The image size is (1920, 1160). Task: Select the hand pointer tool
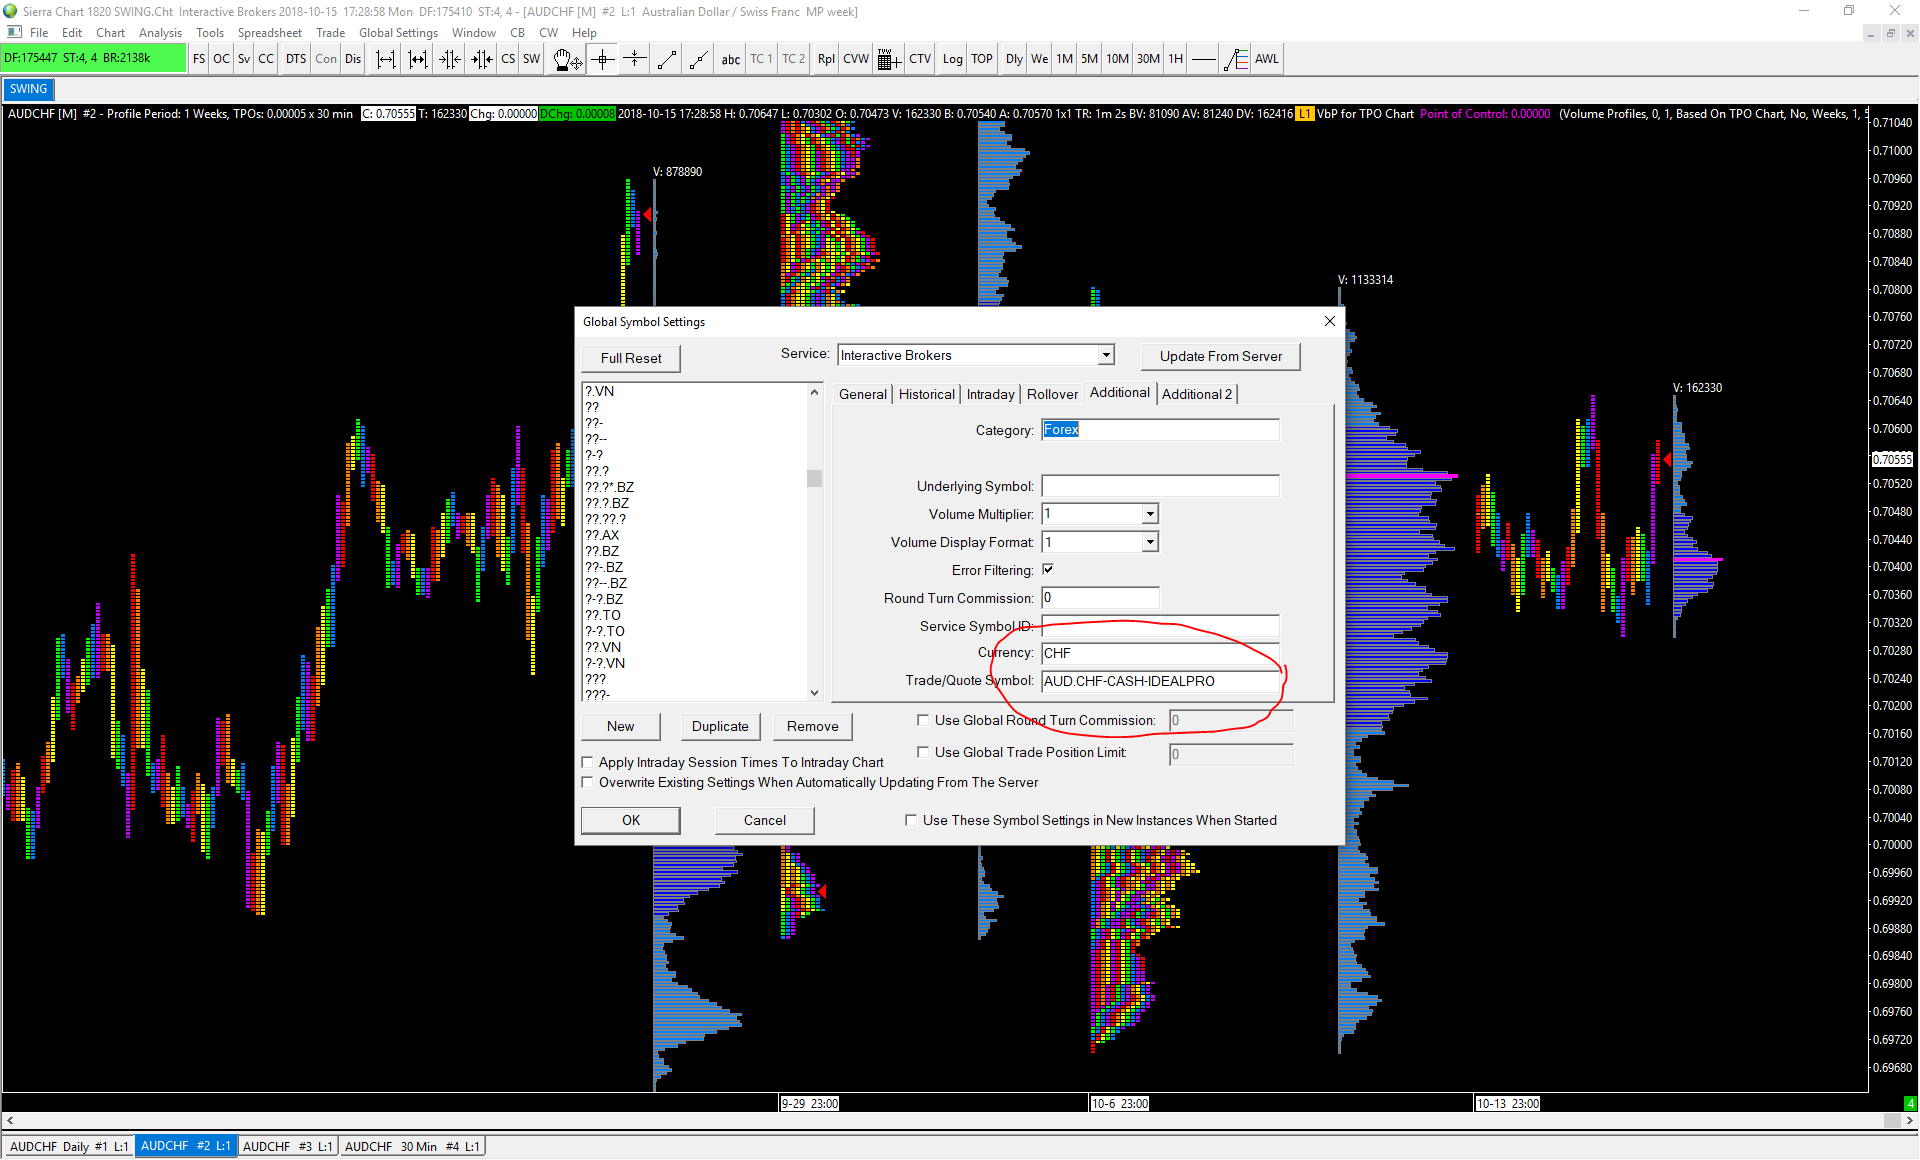567,59
